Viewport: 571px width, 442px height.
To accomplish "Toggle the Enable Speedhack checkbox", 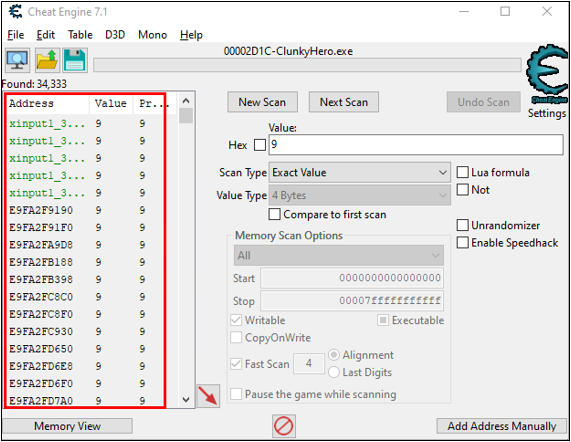I will click(x=462, y=242).
